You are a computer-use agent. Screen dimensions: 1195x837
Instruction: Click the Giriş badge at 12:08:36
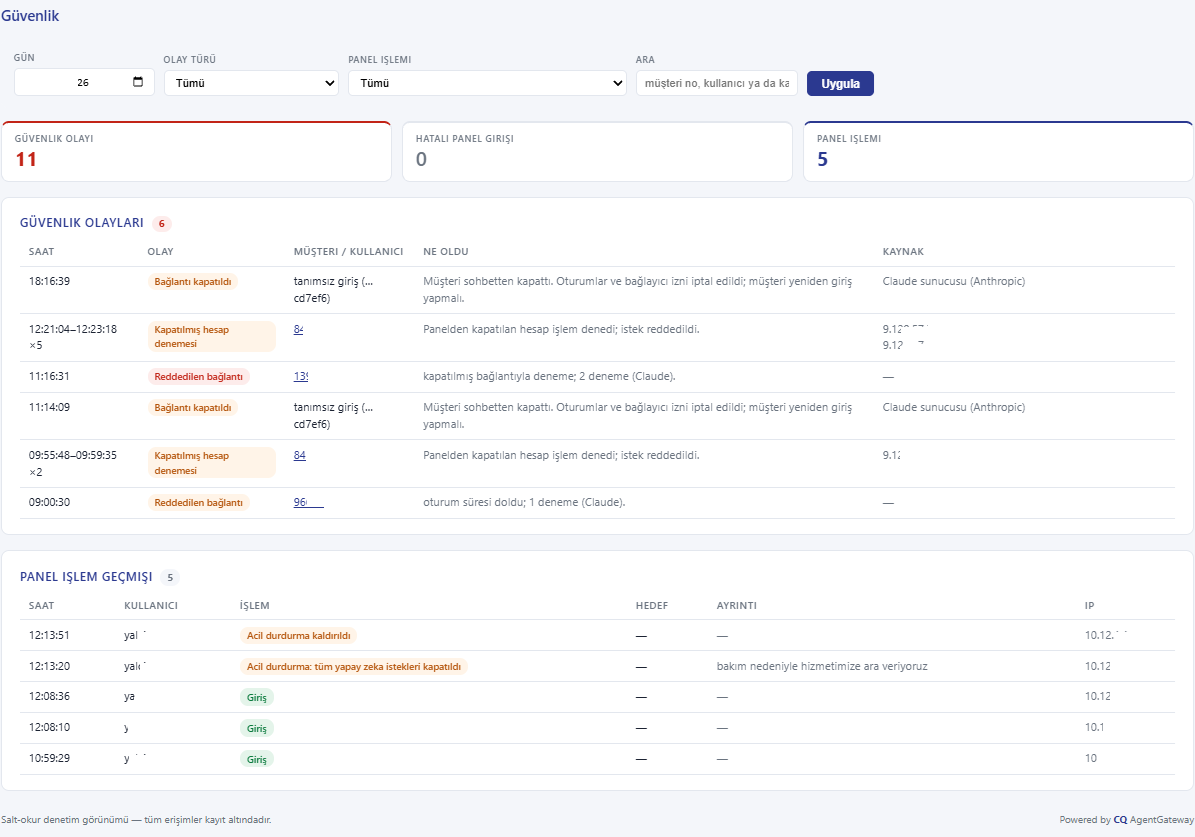click(257, 698)
